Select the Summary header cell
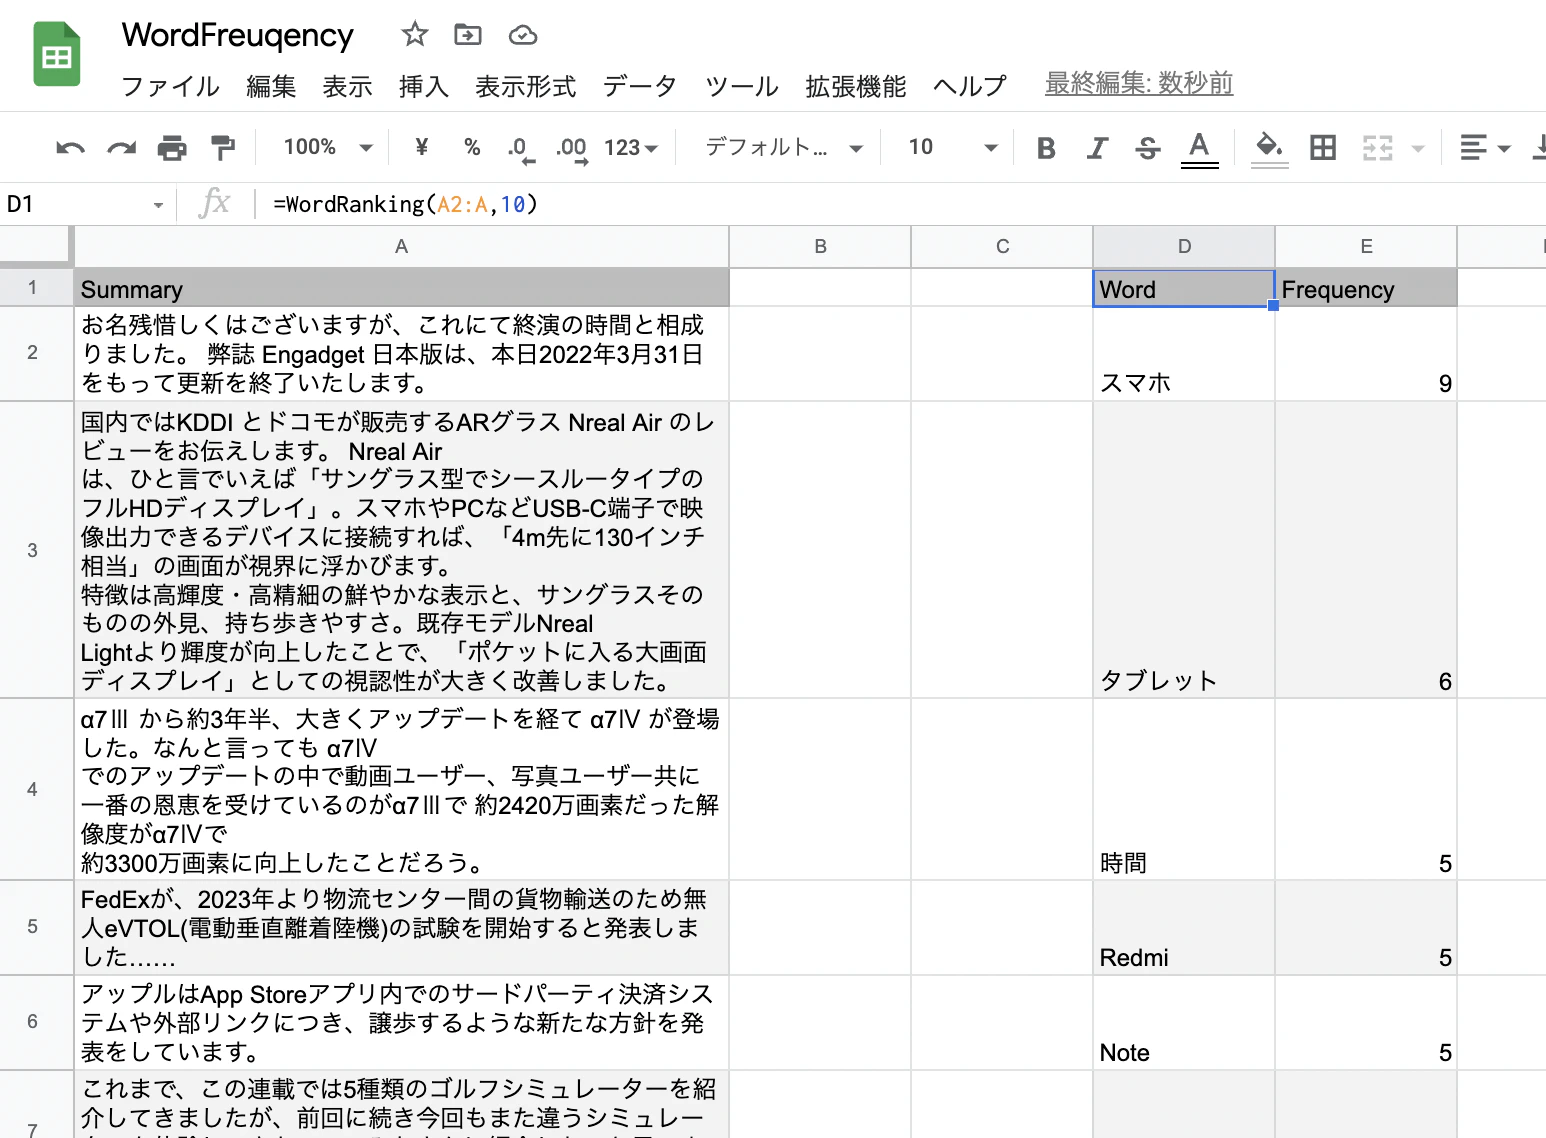Image resolution: width=1546 pixels, height=1138 pixels. click(401, 288)
